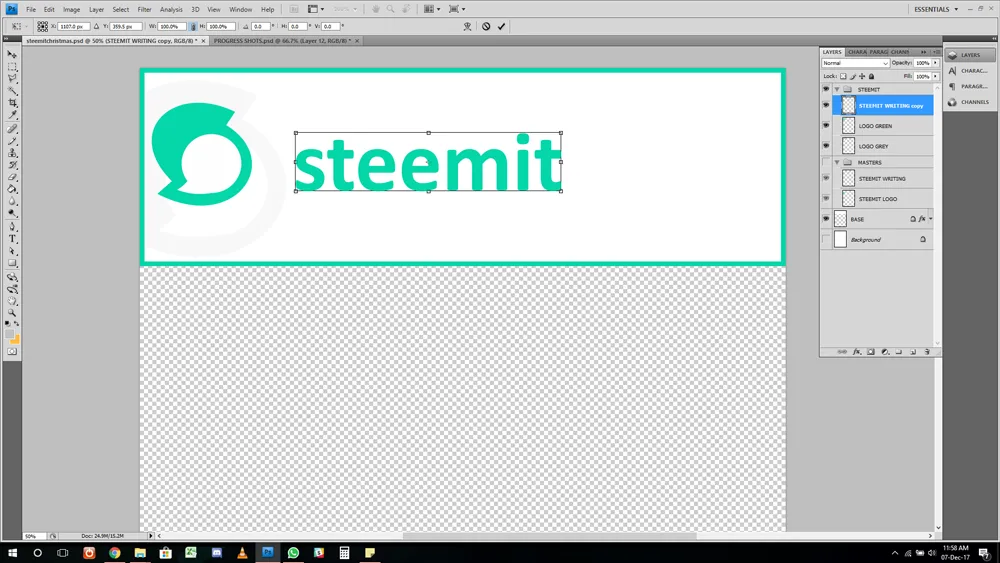This screenshot has height=563, width=1000.
Task: Select the Brush tool
Action: pyautogui.click(x=12, y=141)
